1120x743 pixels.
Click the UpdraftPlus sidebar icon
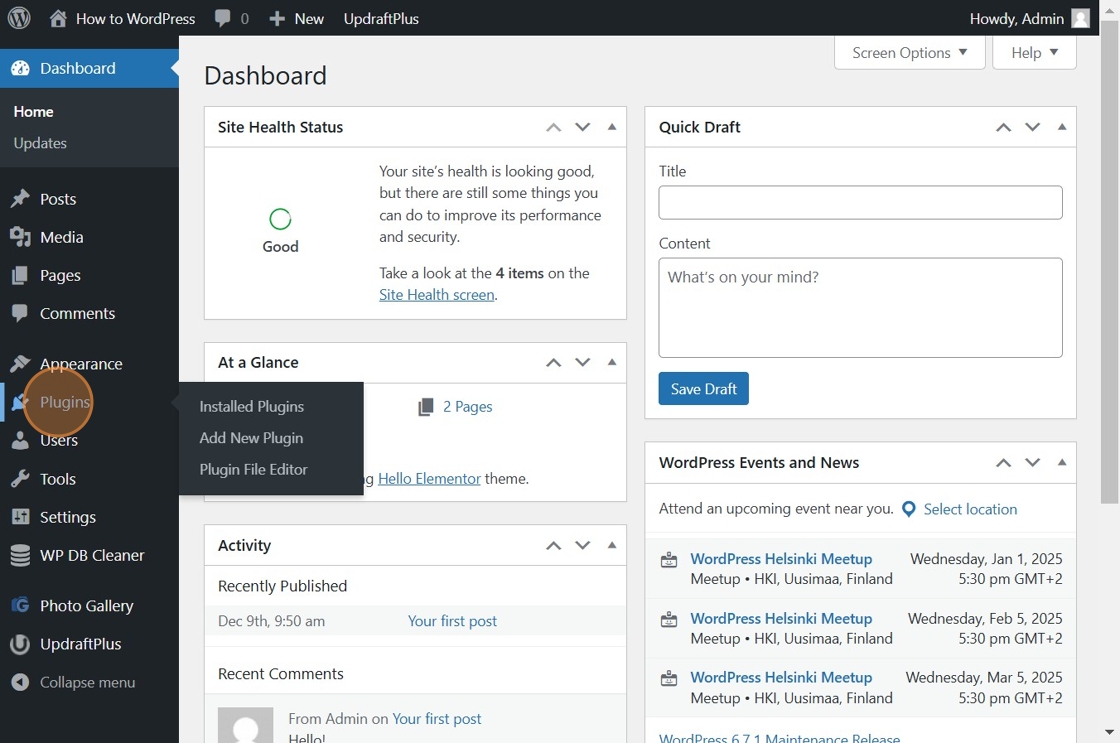tap(20, 644)
